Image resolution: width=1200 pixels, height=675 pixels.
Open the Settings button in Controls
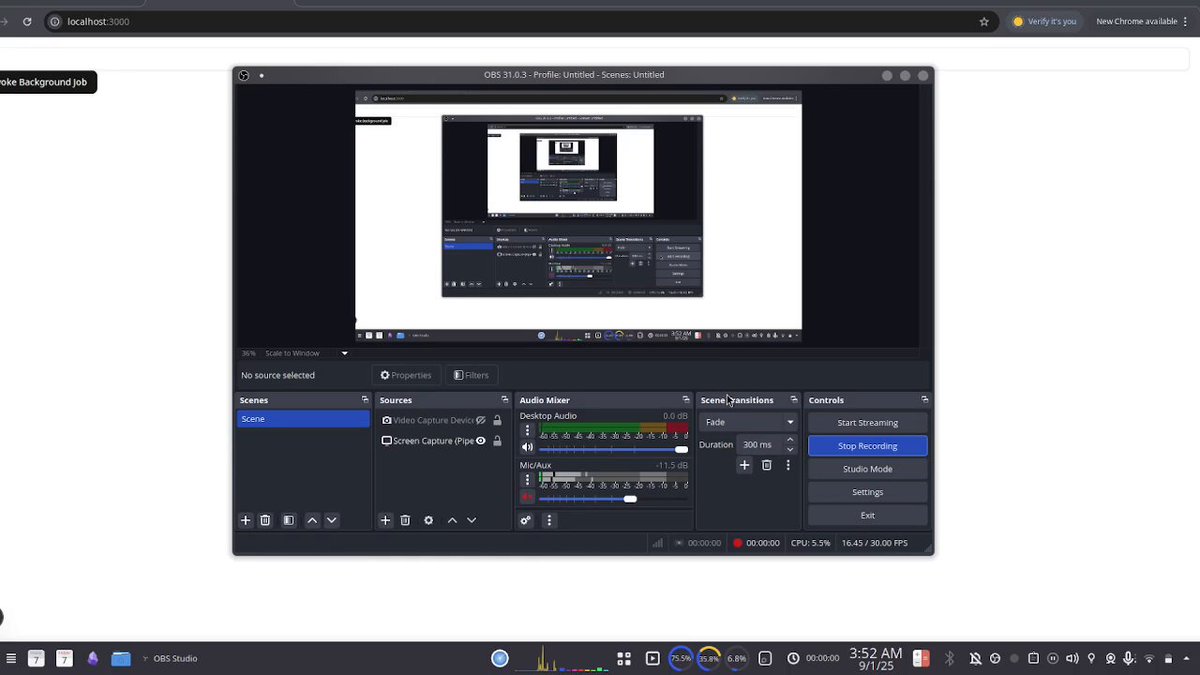click(867, 492)
